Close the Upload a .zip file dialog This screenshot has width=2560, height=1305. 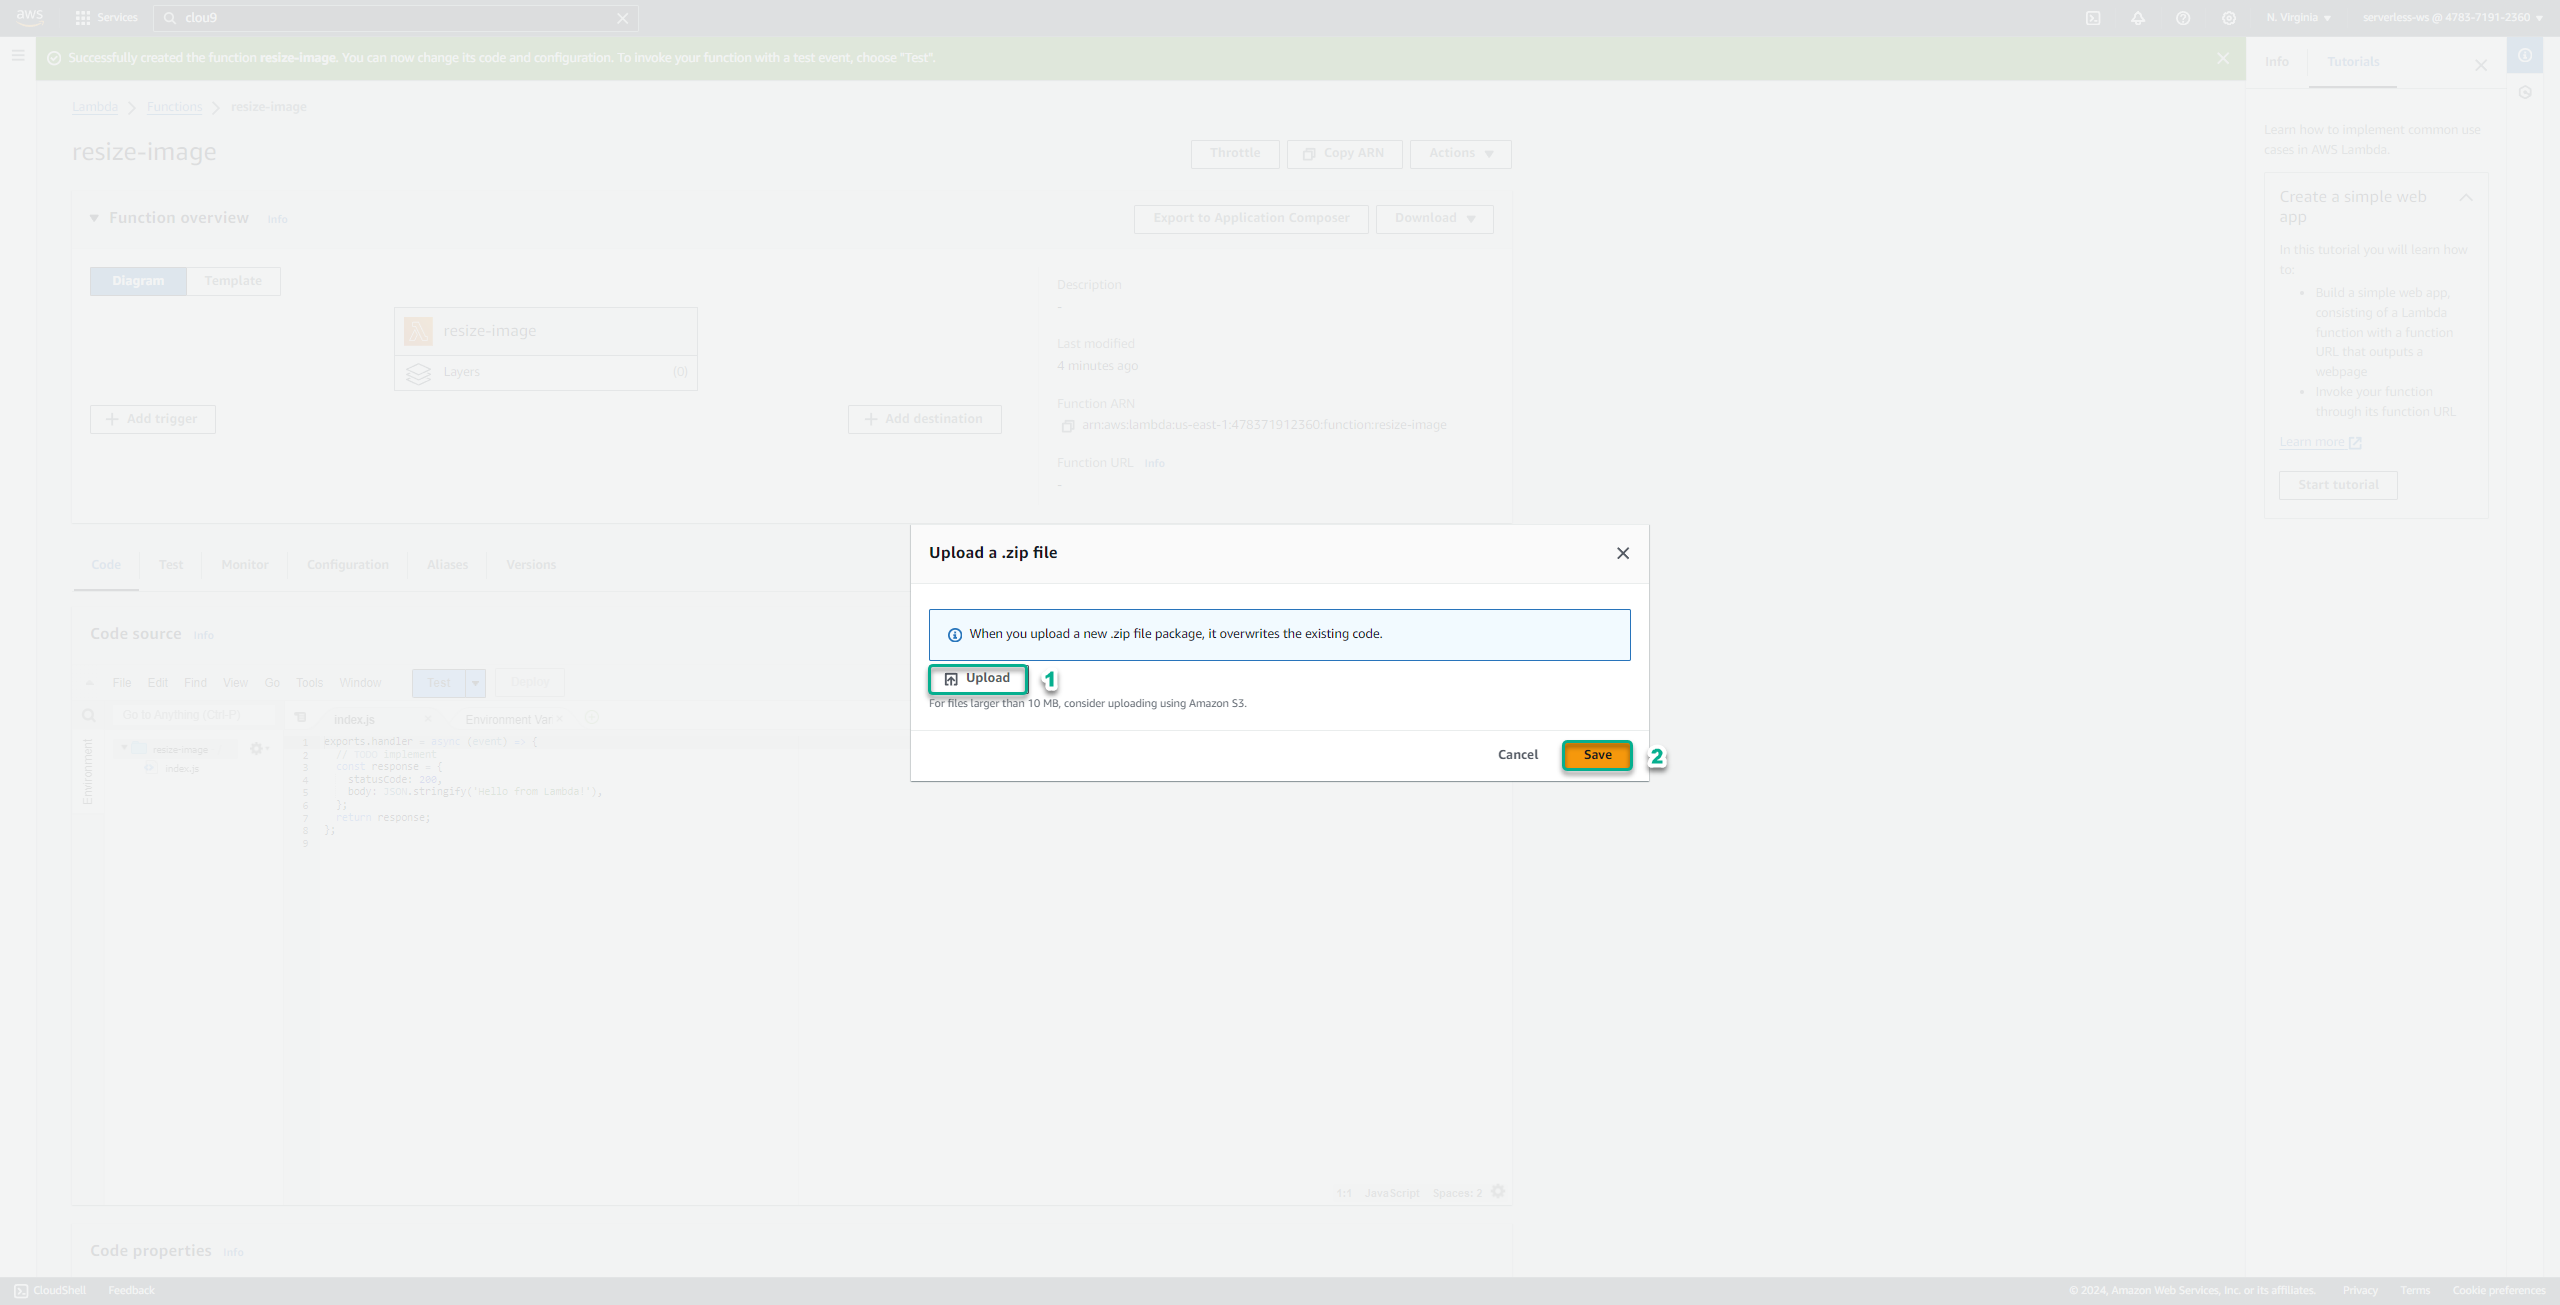[x=1623, y=553]
